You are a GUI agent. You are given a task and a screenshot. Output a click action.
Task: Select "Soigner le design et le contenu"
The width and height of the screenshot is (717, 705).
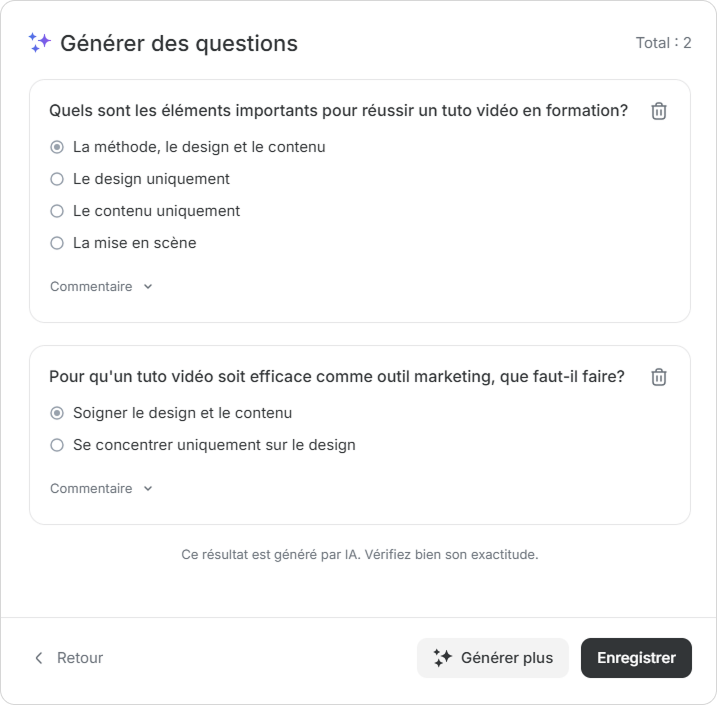tap(57, 413)
